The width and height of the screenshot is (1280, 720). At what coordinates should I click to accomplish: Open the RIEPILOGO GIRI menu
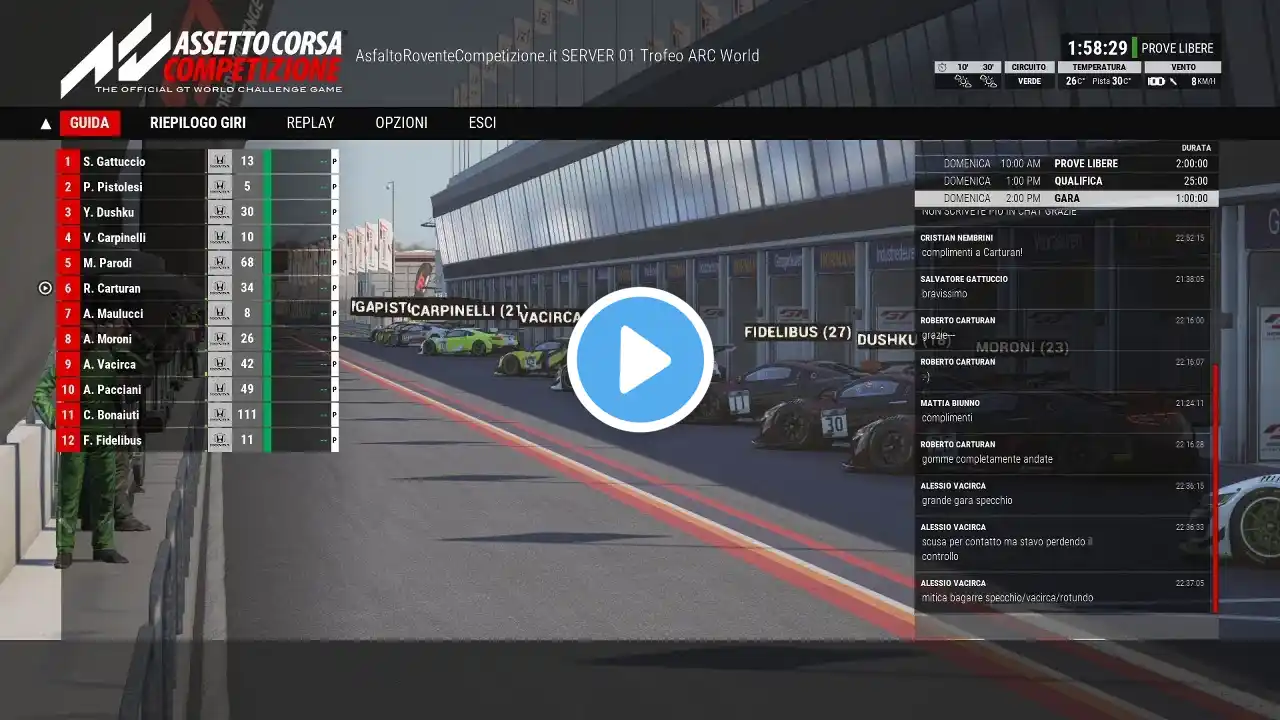(x=198, y=123)
